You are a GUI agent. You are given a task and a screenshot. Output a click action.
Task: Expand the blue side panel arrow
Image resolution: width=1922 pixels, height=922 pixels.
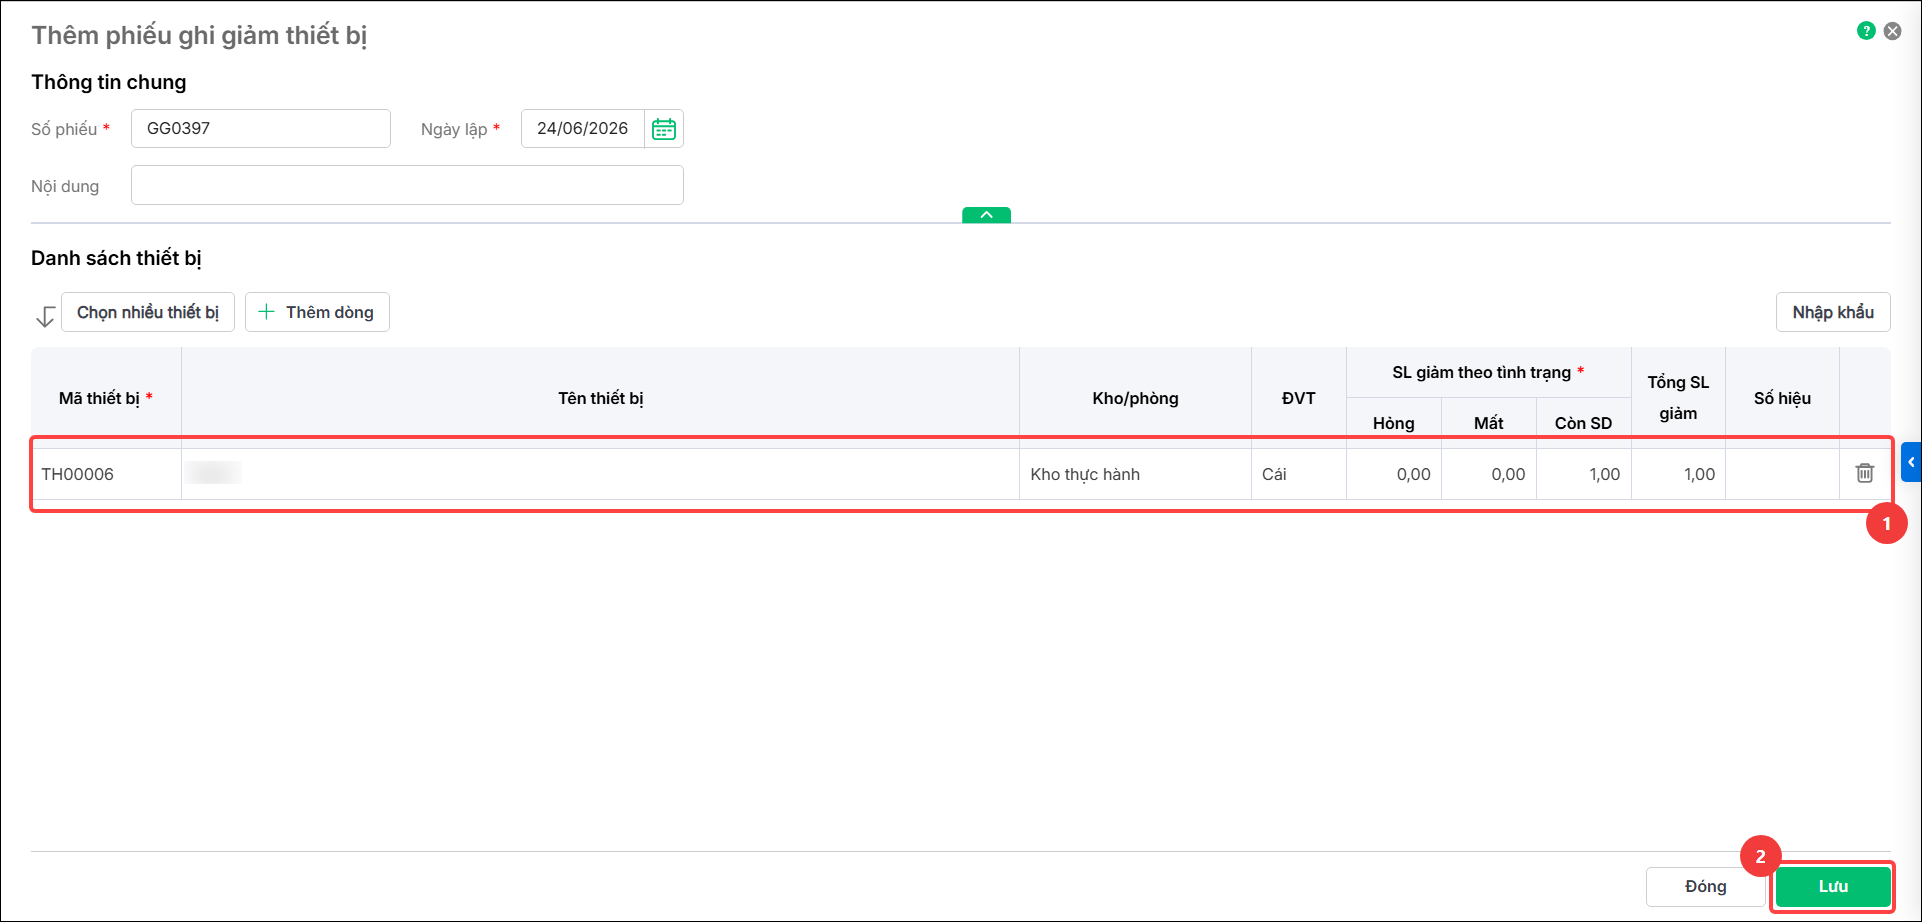point(1911,462)
